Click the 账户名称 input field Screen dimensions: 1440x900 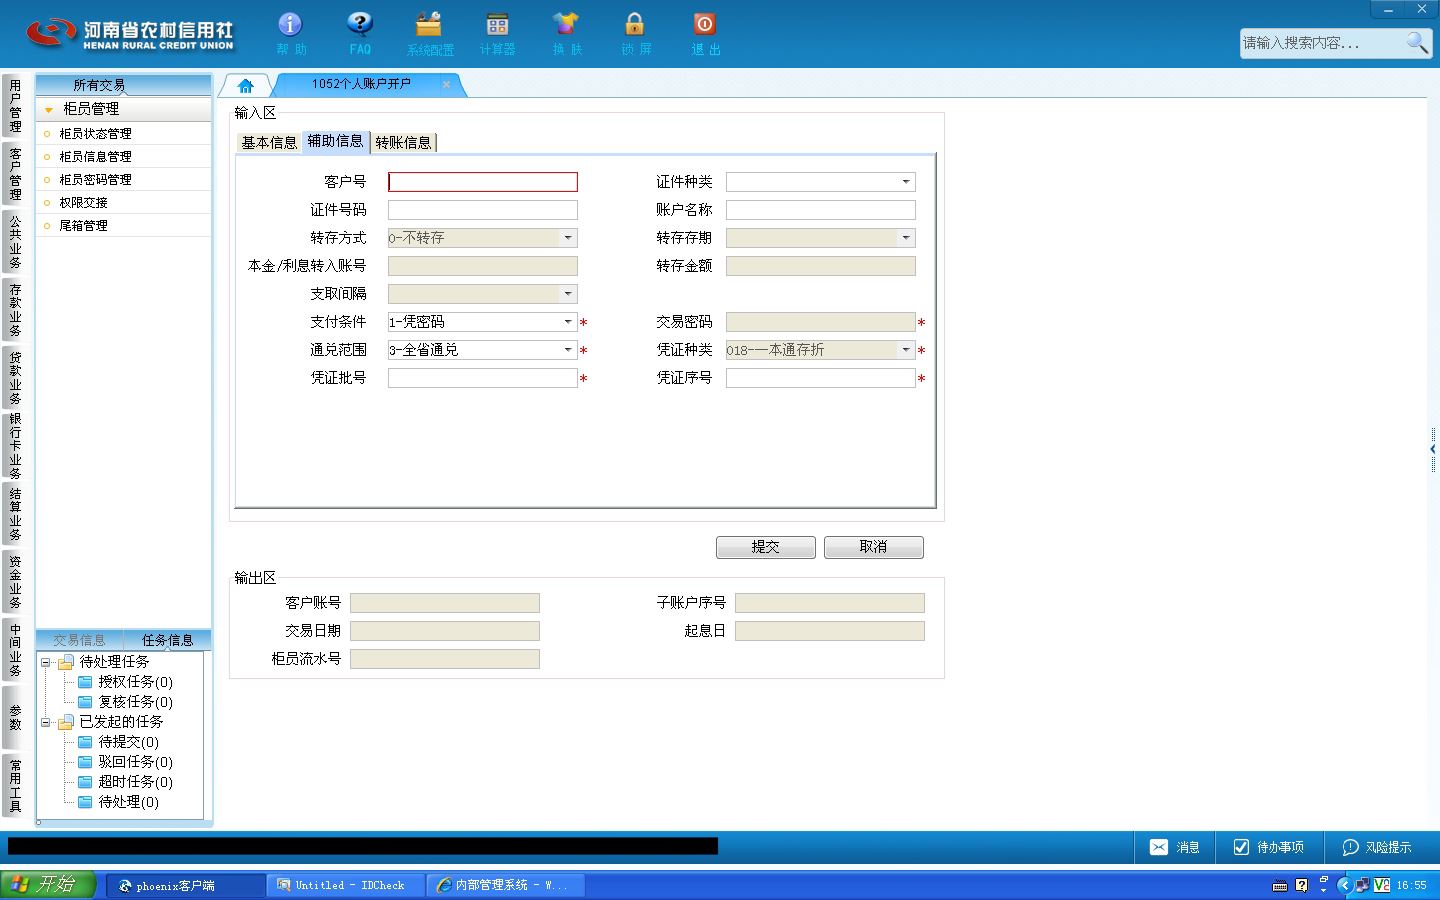[x=821, y=210]
